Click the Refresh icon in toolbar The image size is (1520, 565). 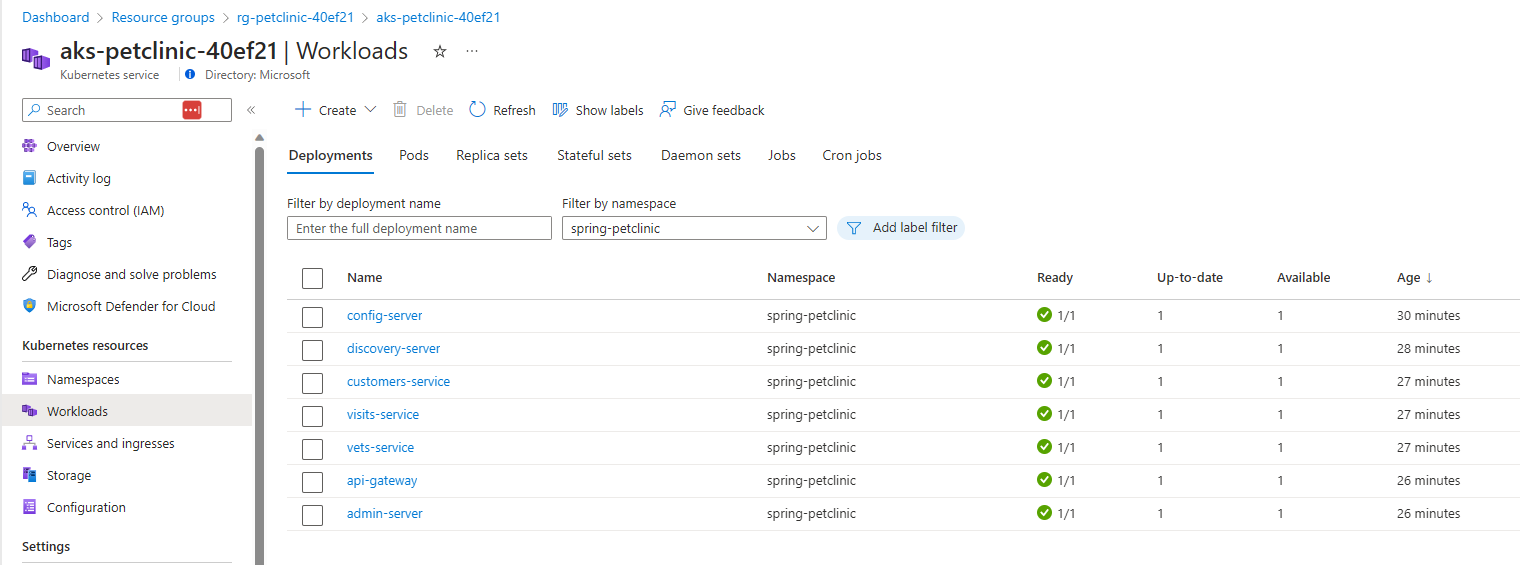click(477, 110)
